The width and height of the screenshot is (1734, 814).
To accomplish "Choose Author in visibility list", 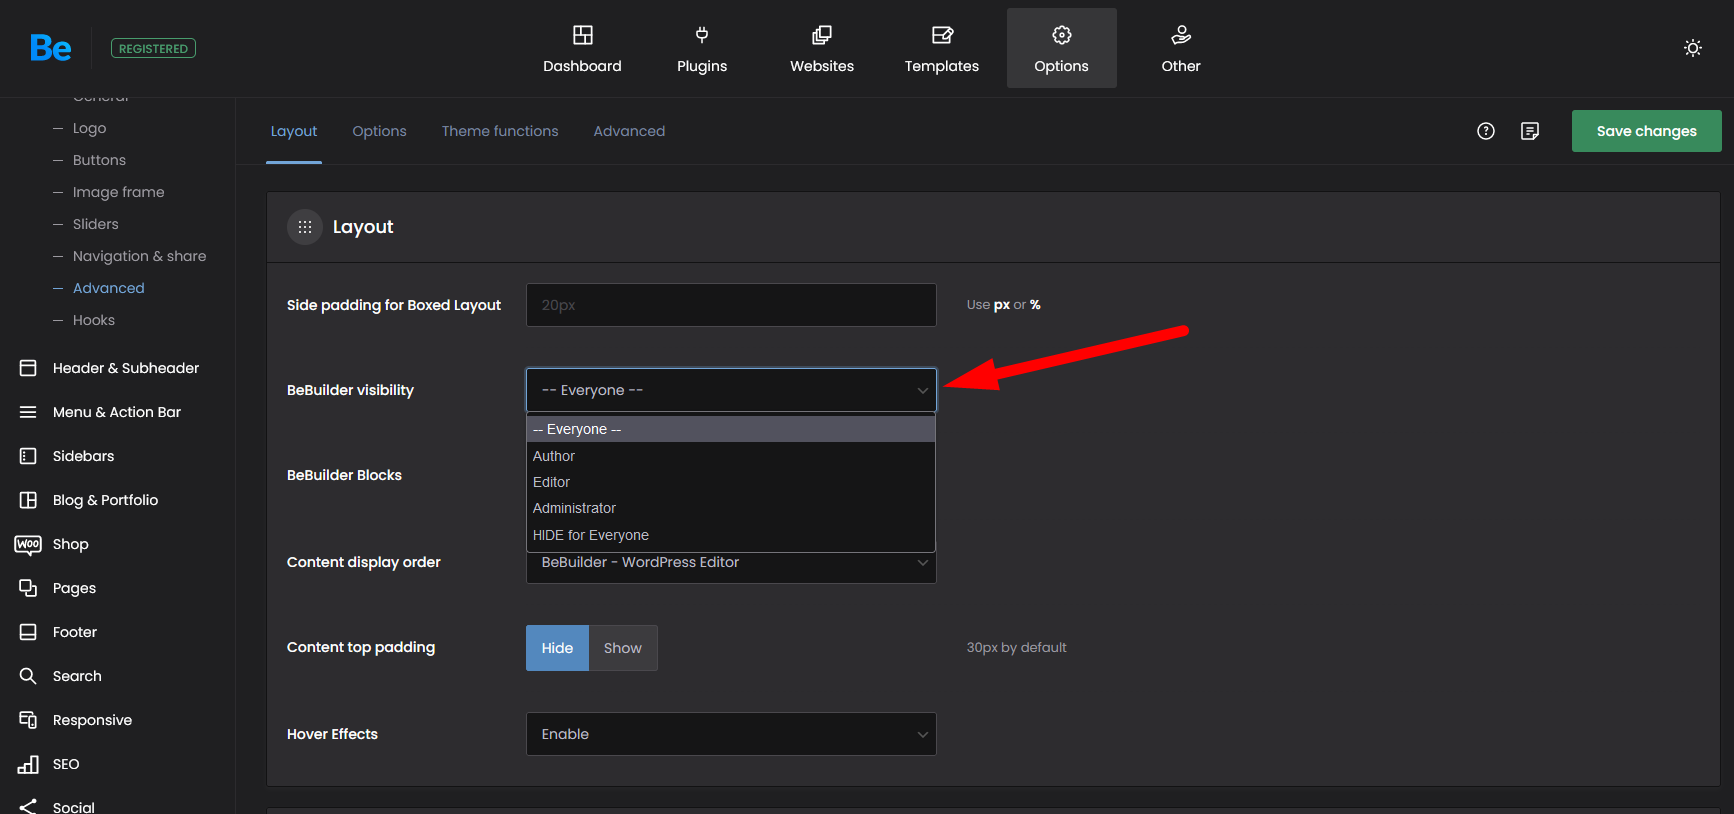I will (x=731, y=456).
